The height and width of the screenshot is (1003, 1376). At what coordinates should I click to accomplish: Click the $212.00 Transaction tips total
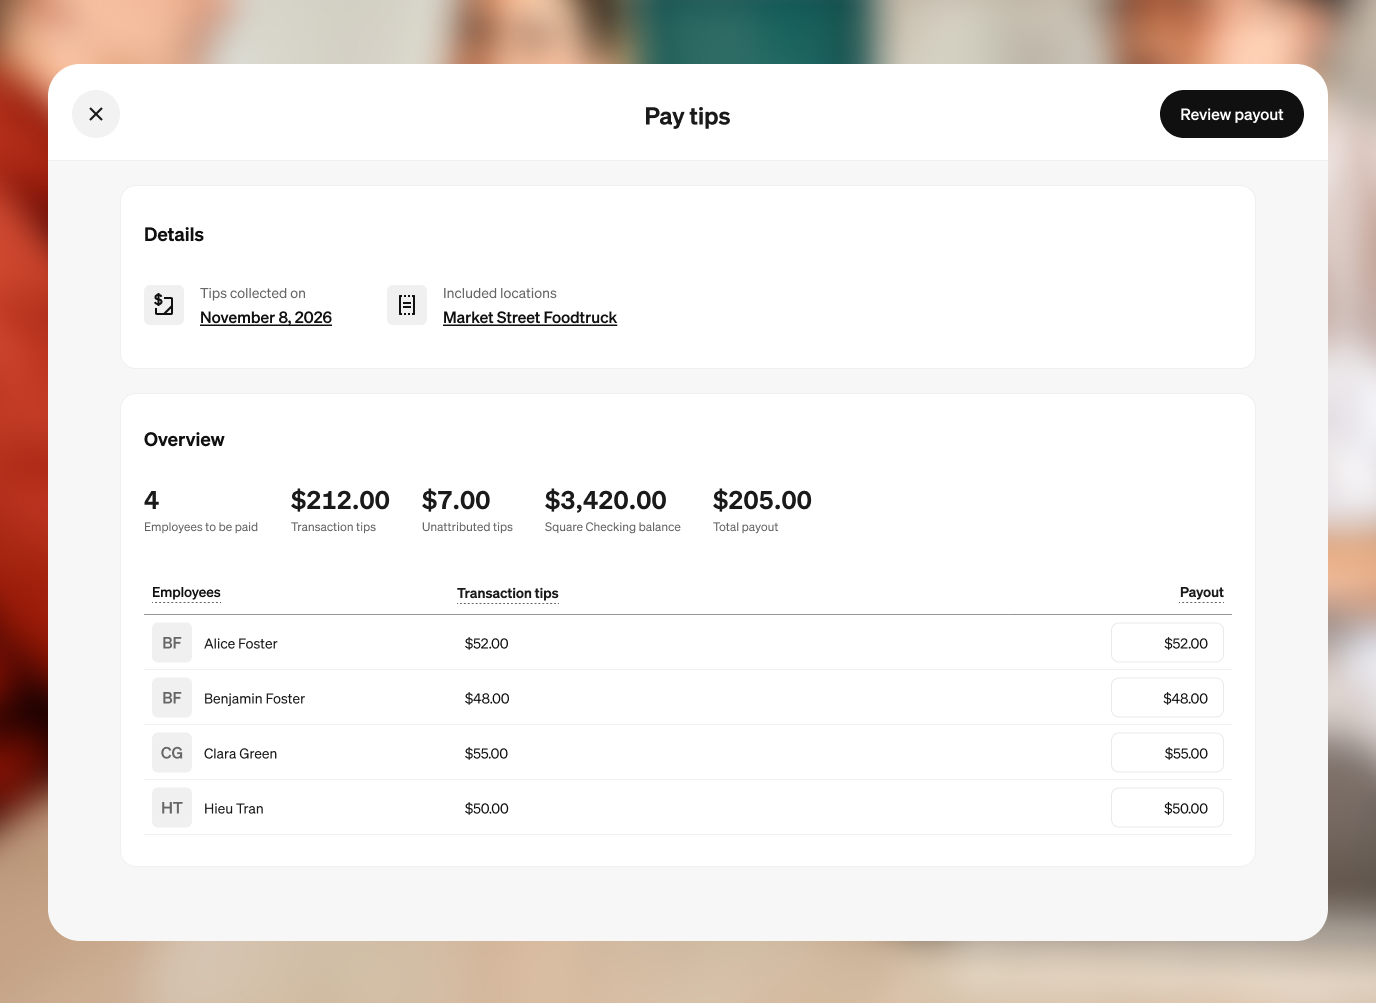pyautogui.click(x=340, y=500)
